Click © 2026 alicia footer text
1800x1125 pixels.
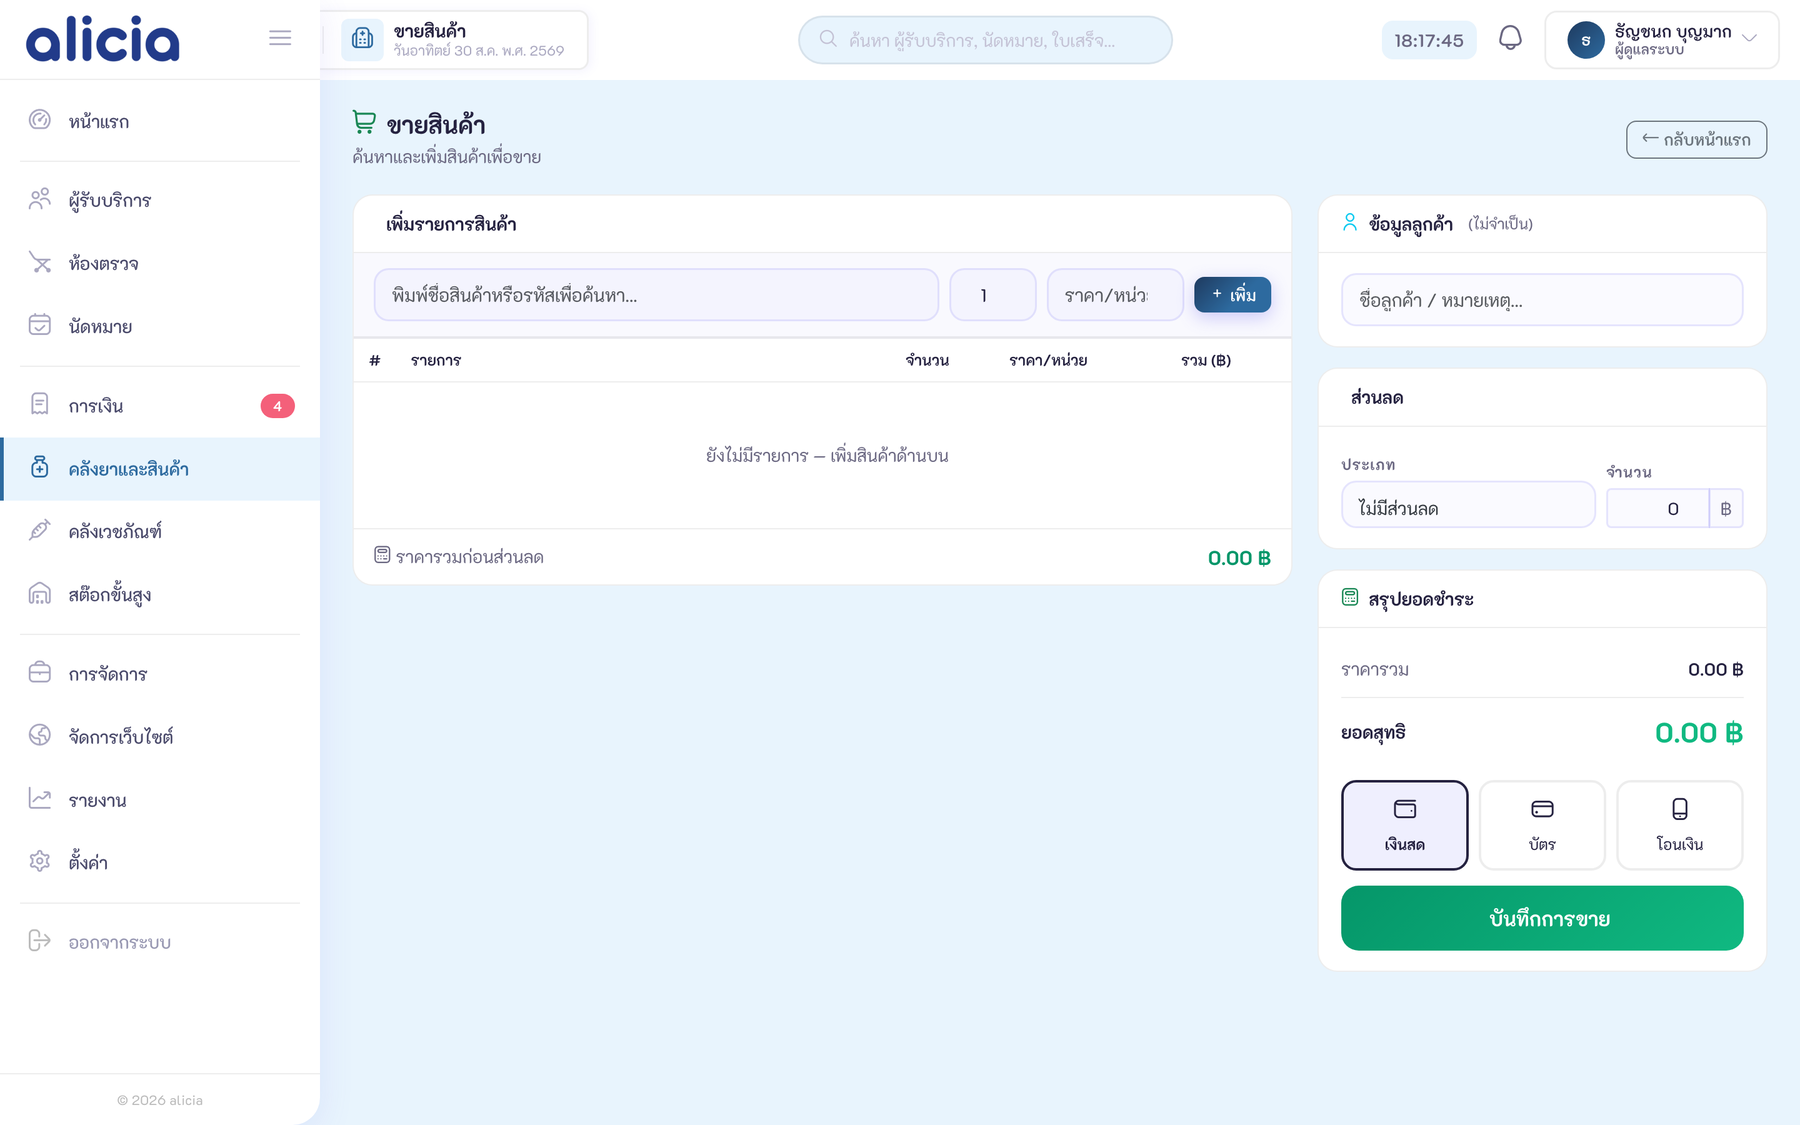pyautogui.click(x=160, y=1100)
